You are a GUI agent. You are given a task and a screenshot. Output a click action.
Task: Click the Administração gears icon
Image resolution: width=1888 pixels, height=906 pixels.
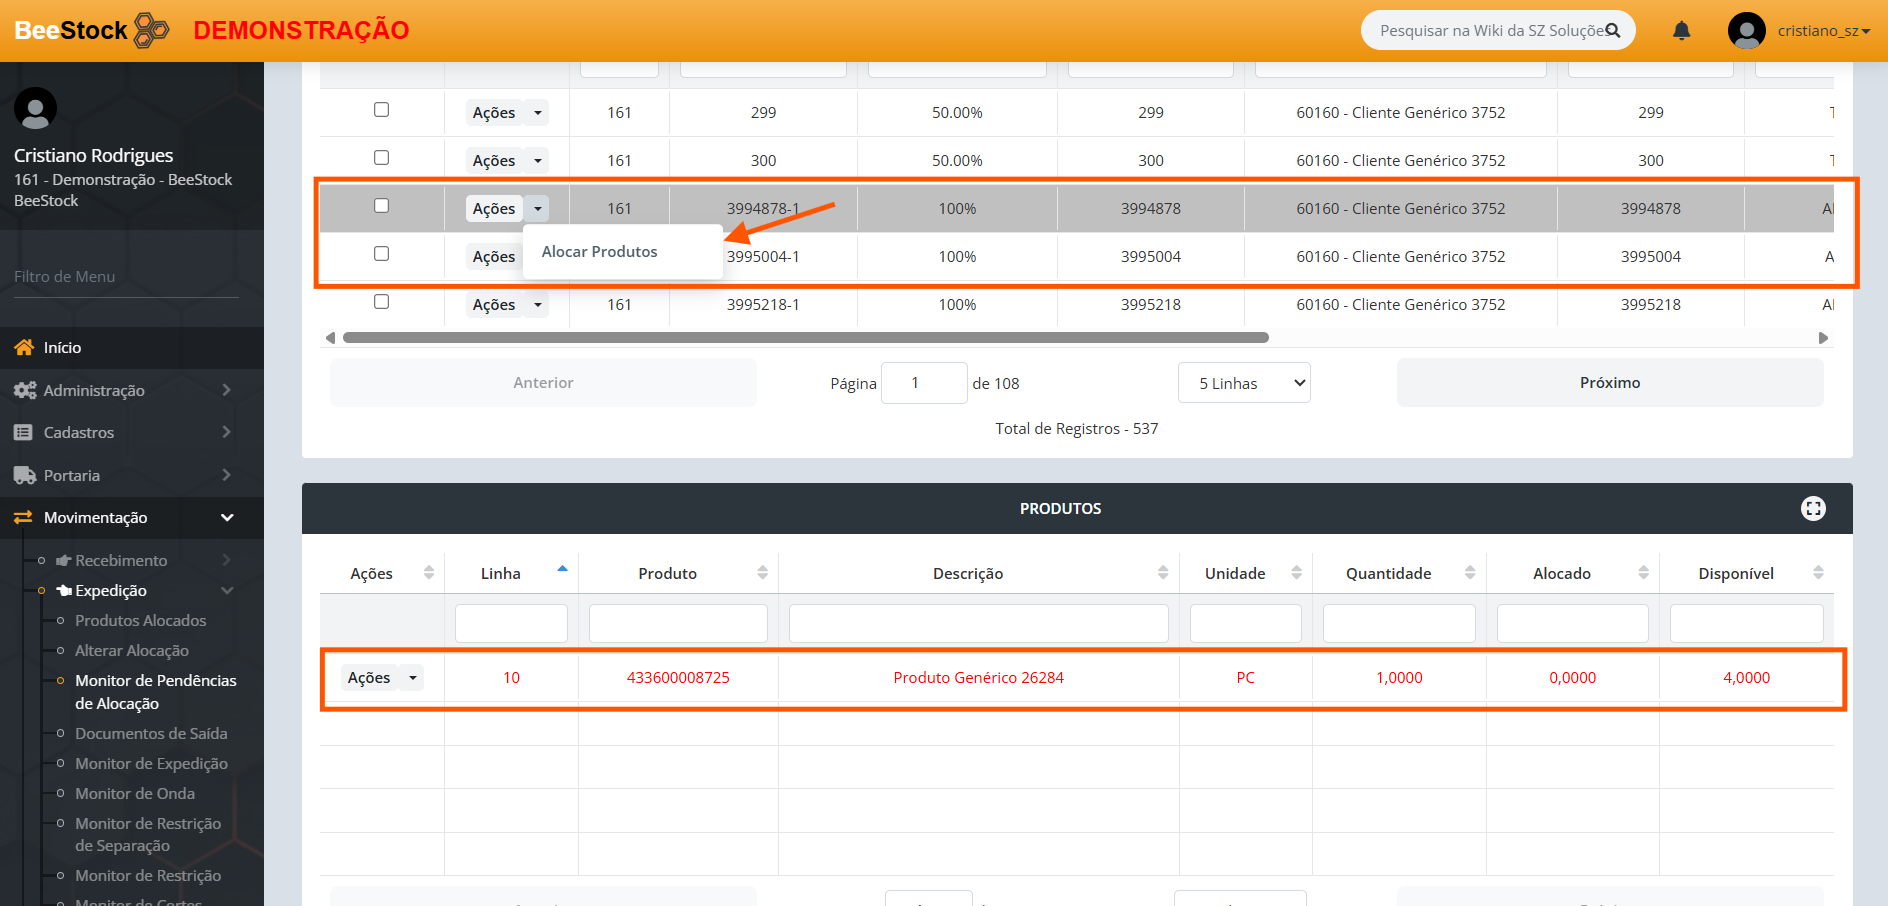click(25, 390)
